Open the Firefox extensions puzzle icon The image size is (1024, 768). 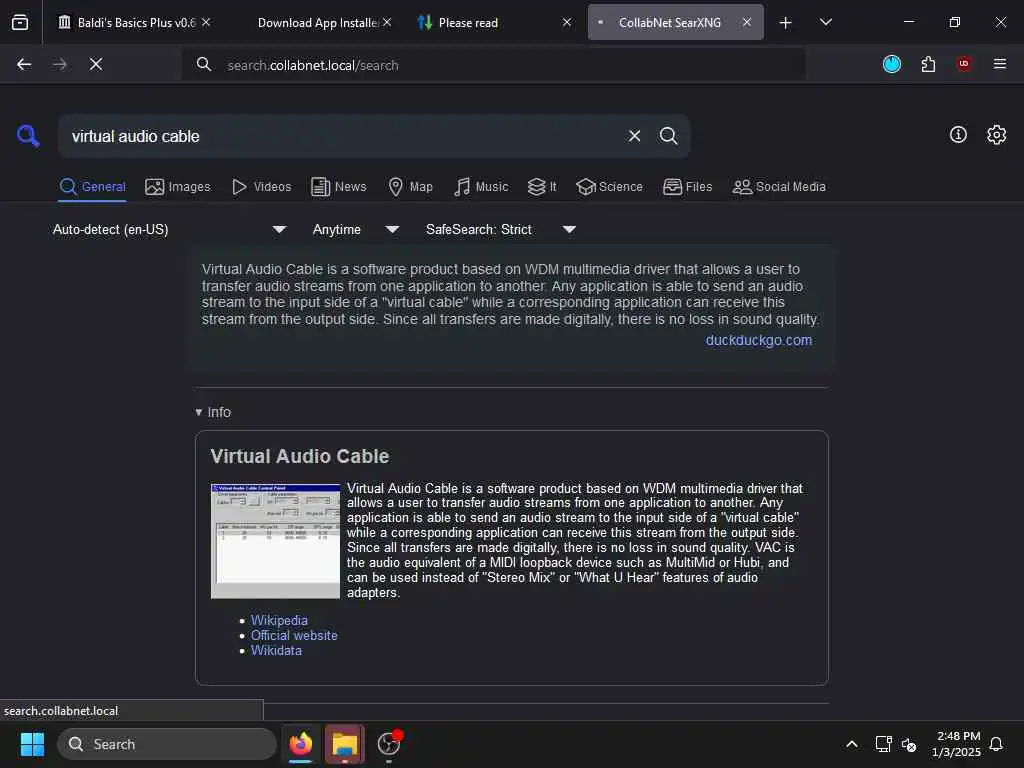click(x=928, y=64)
